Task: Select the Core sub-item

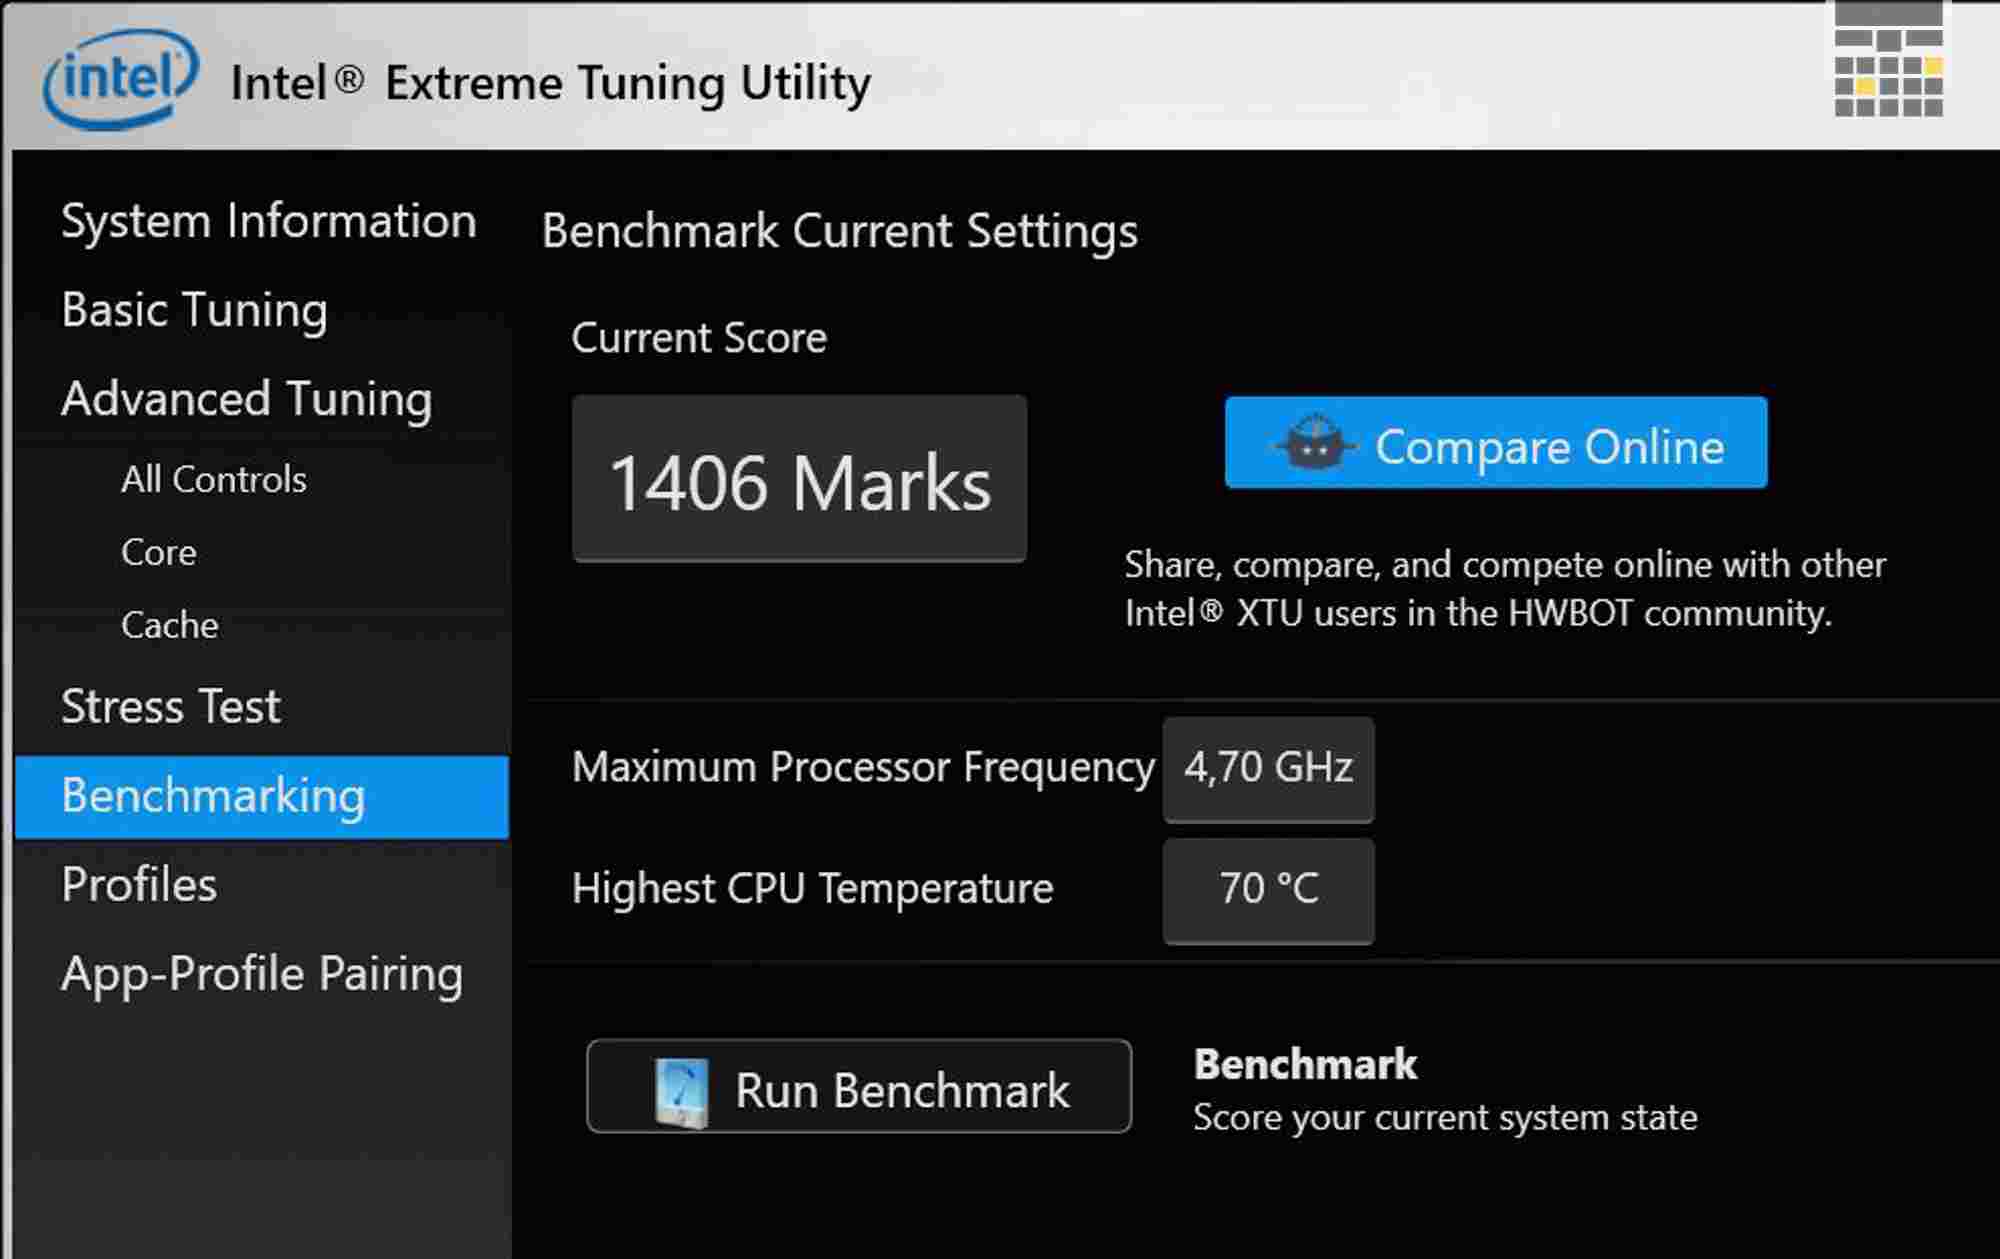Action: 159,553
